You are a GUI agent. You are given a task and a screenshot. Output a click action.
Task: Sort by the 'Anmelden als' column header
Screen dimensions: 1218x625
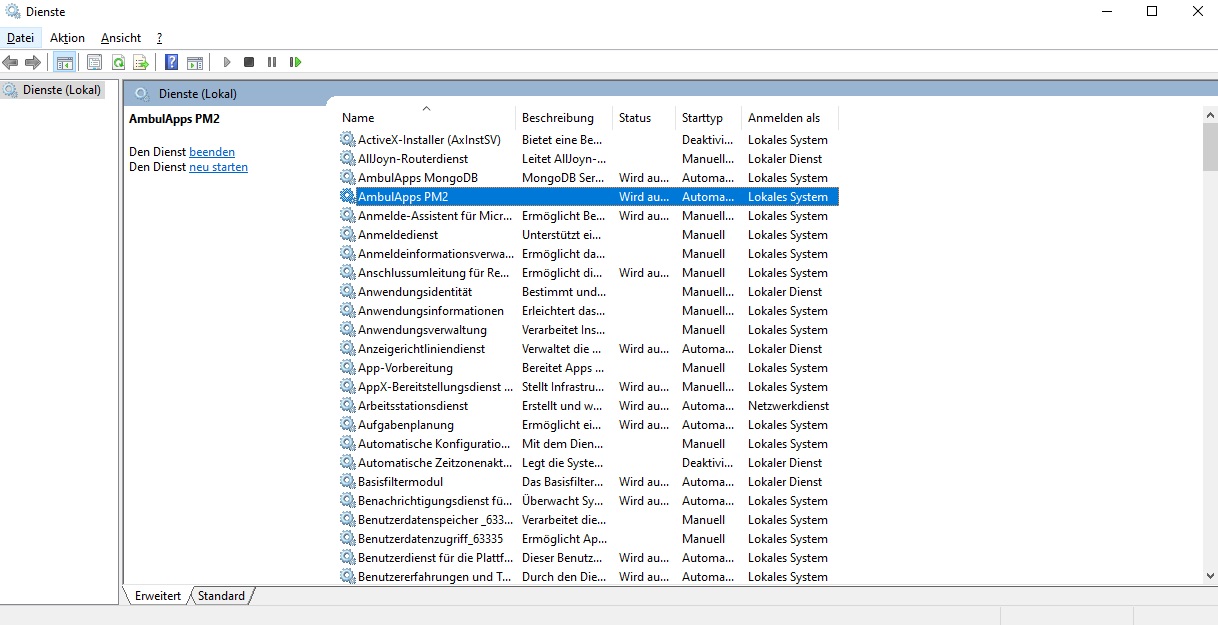pyautogui.click(x=790, y=118)
